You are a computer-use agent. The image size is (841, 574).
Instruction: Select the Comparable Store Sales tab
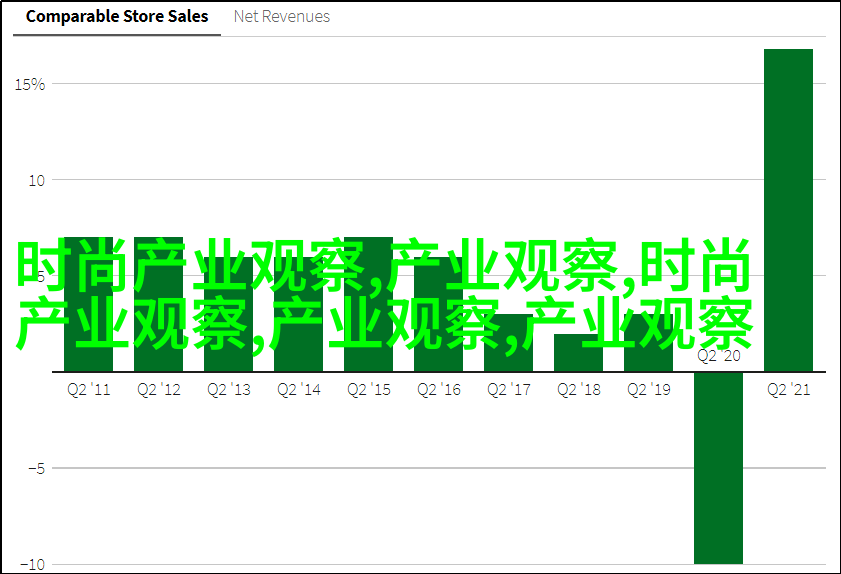[x=117, y=17]
